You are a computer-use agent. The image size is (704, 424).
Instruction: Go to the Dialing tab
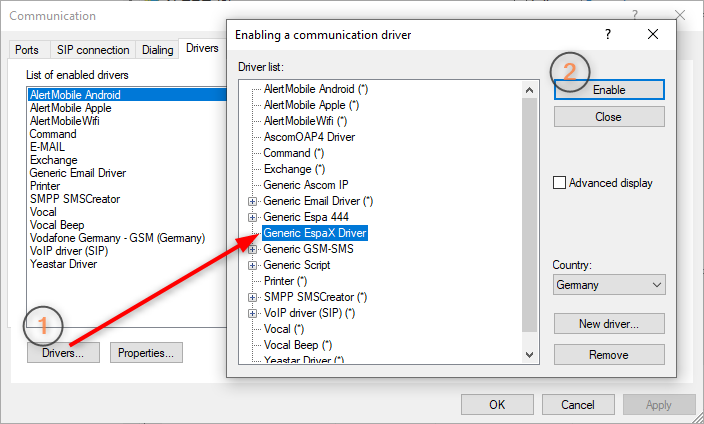click(x=155, y=50)
